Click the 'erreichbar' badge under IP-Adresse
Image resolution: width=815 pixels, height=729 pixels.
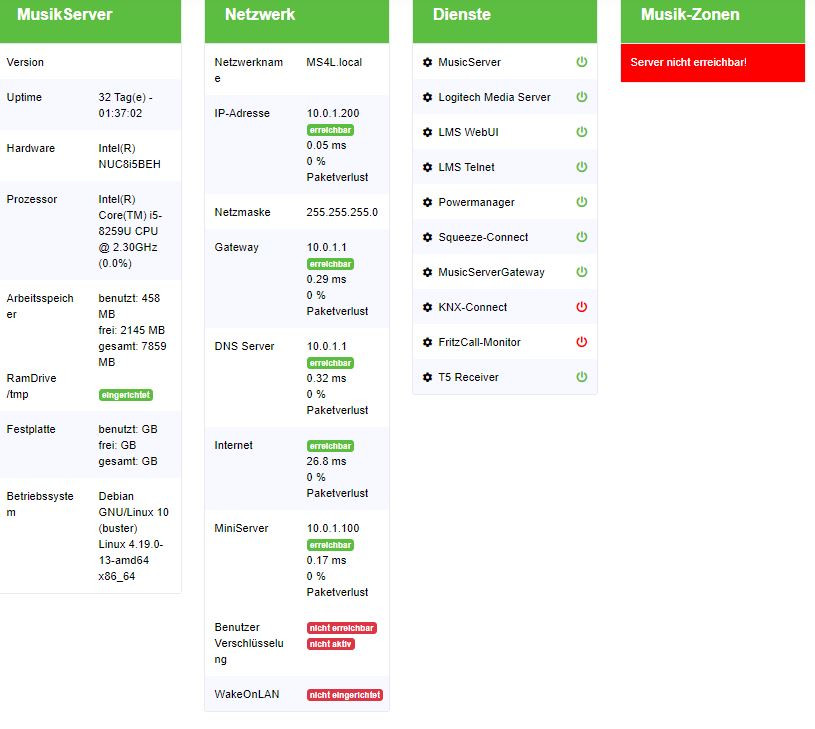pos(331,130)
